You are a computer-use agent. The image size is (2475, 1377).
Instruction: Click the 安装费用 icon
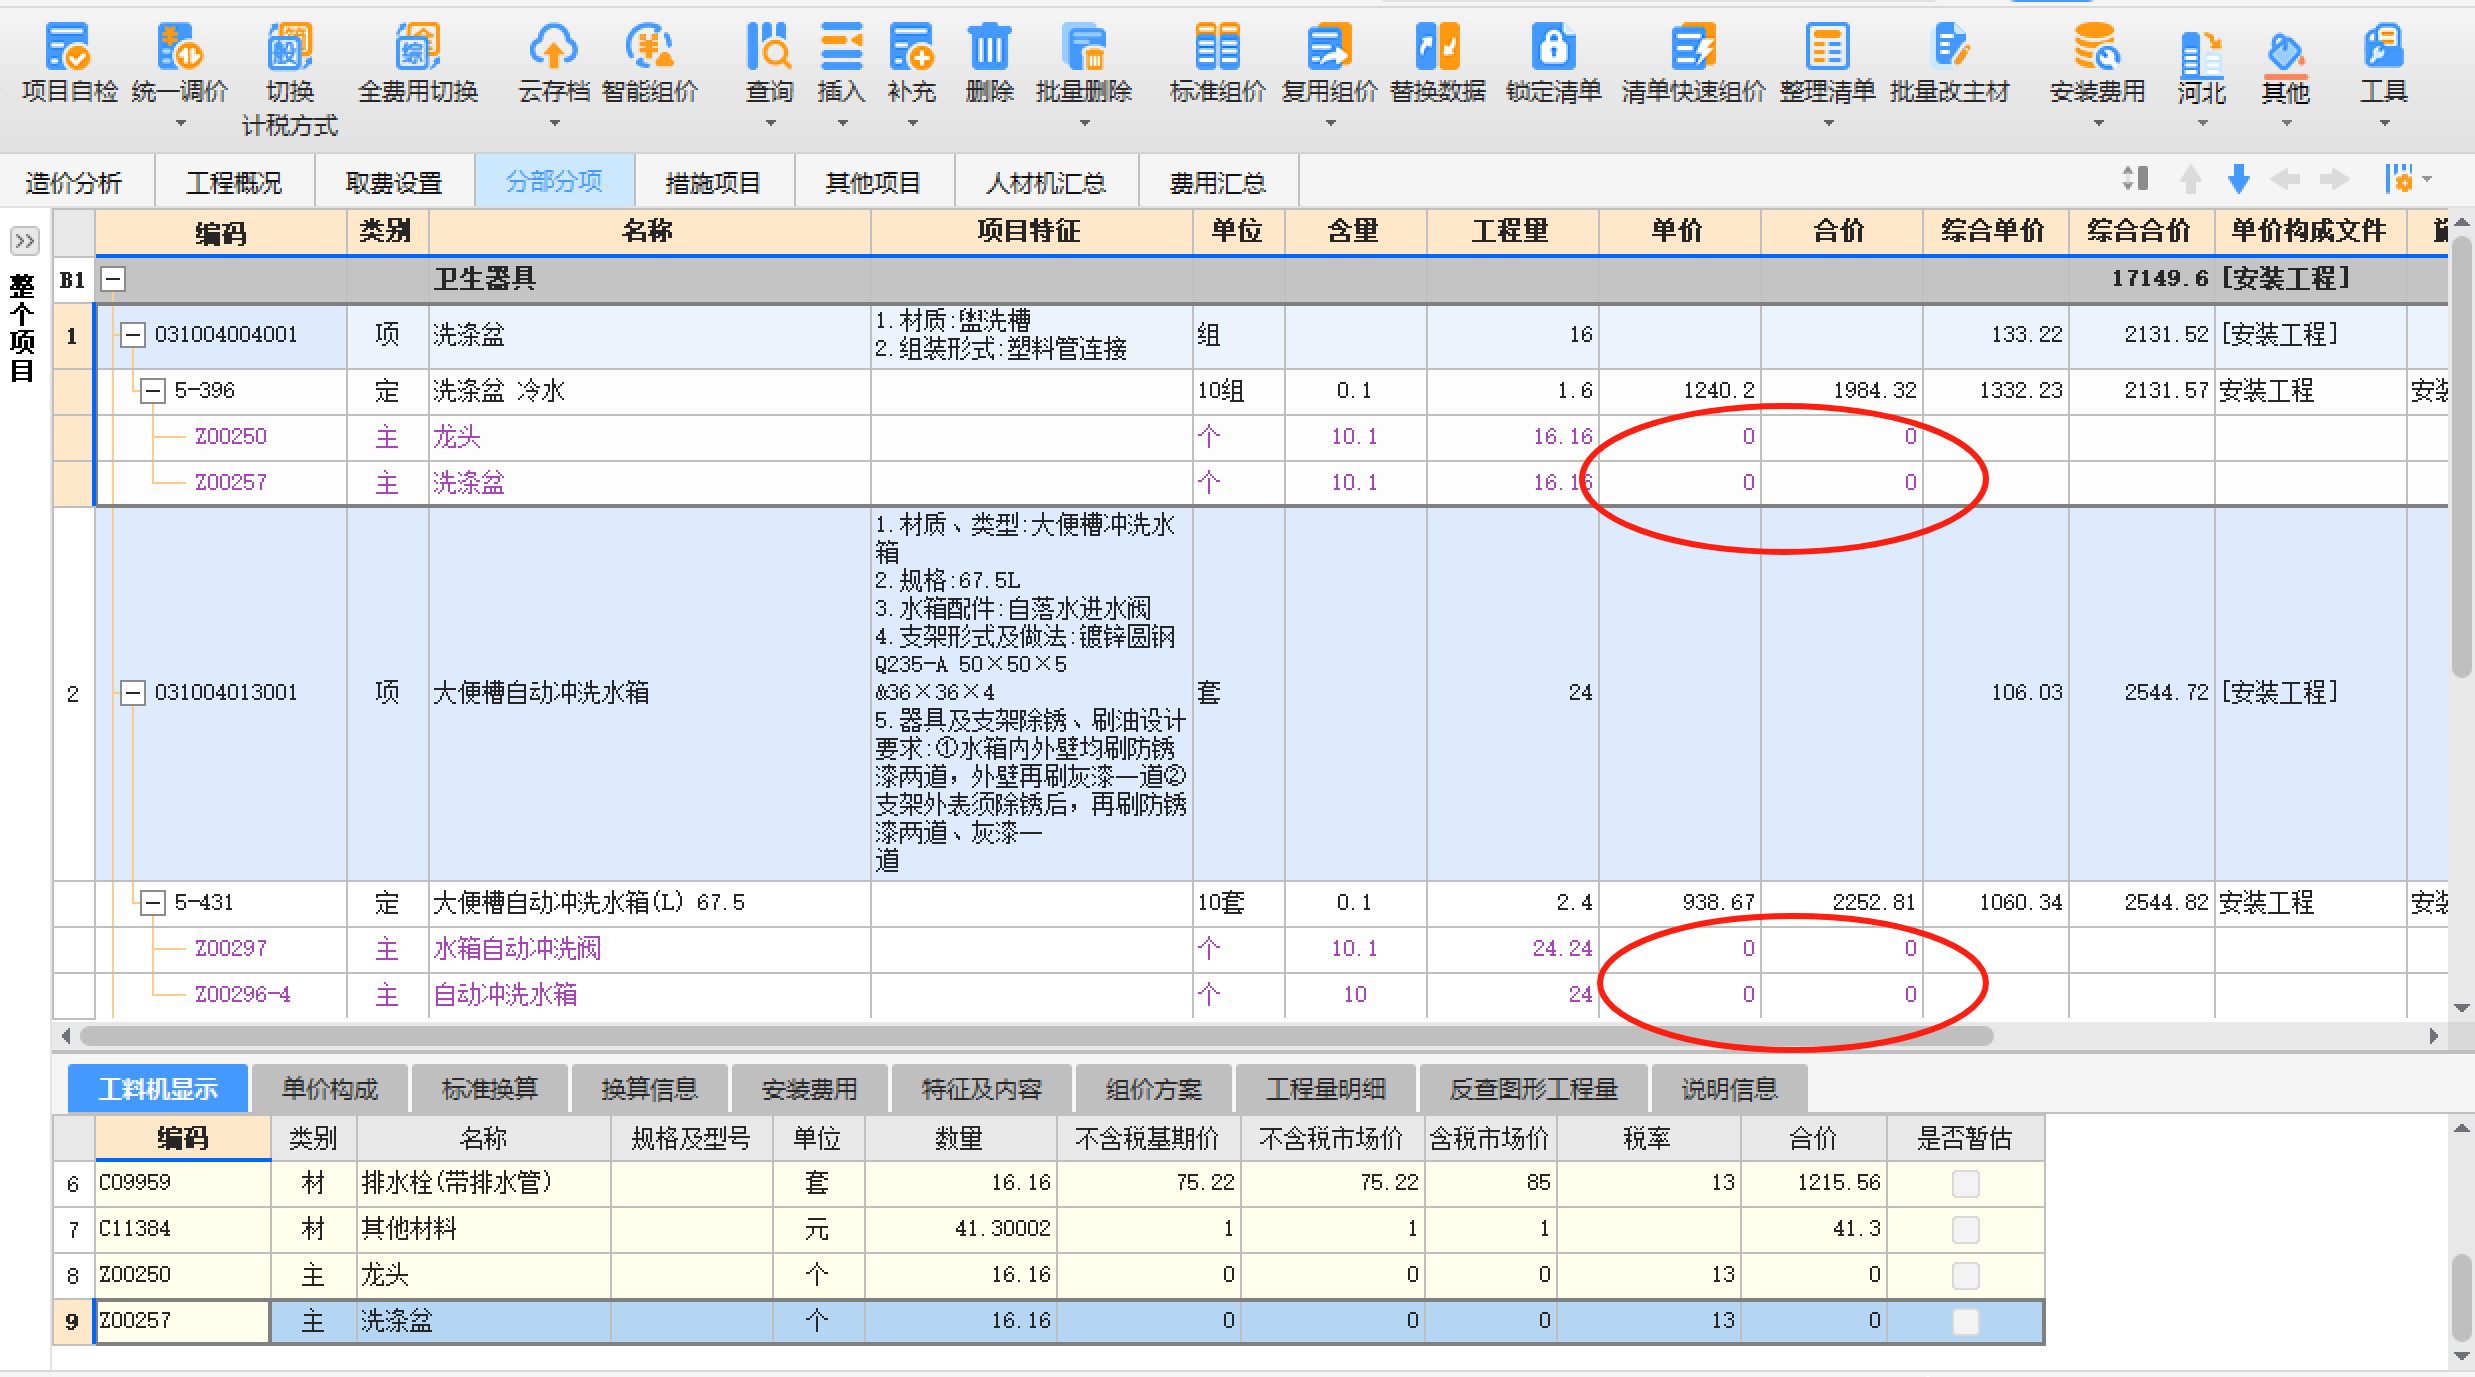tap(2097, 47)
